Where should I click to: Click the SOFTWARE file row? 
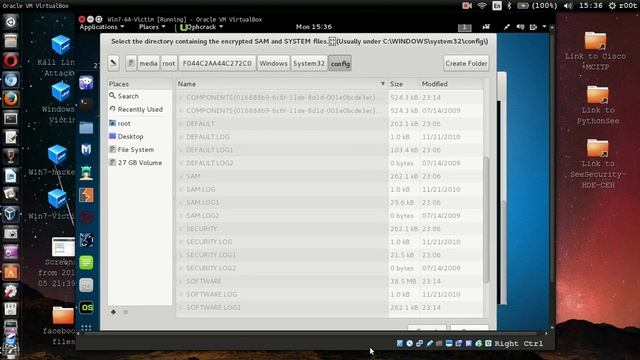click(x=330, y=281)
